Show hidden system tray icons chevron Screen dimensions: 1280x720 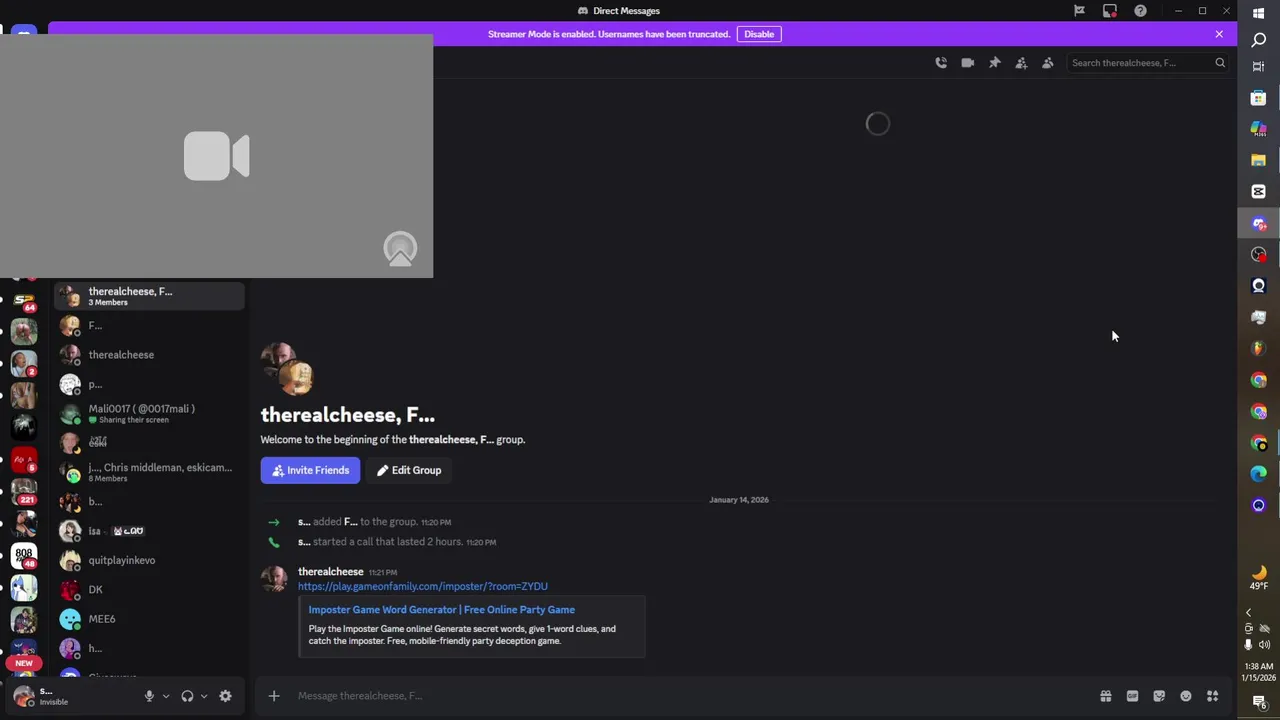[1248, 612]
